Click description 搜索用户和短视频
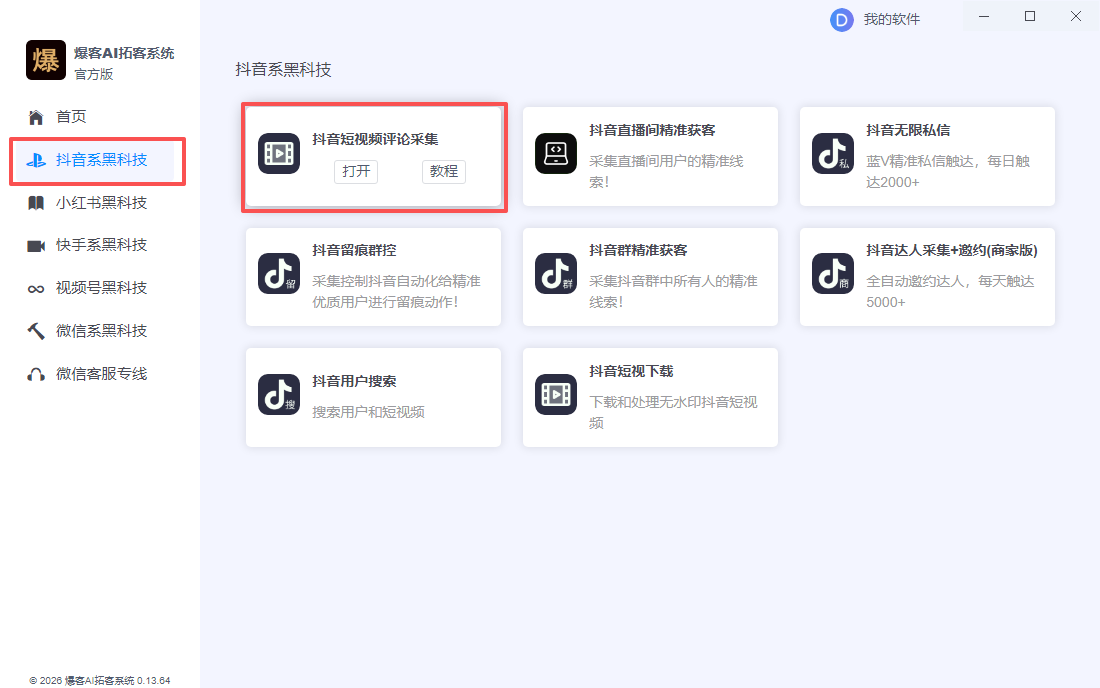1100x688 pixels. pos(368,412)
